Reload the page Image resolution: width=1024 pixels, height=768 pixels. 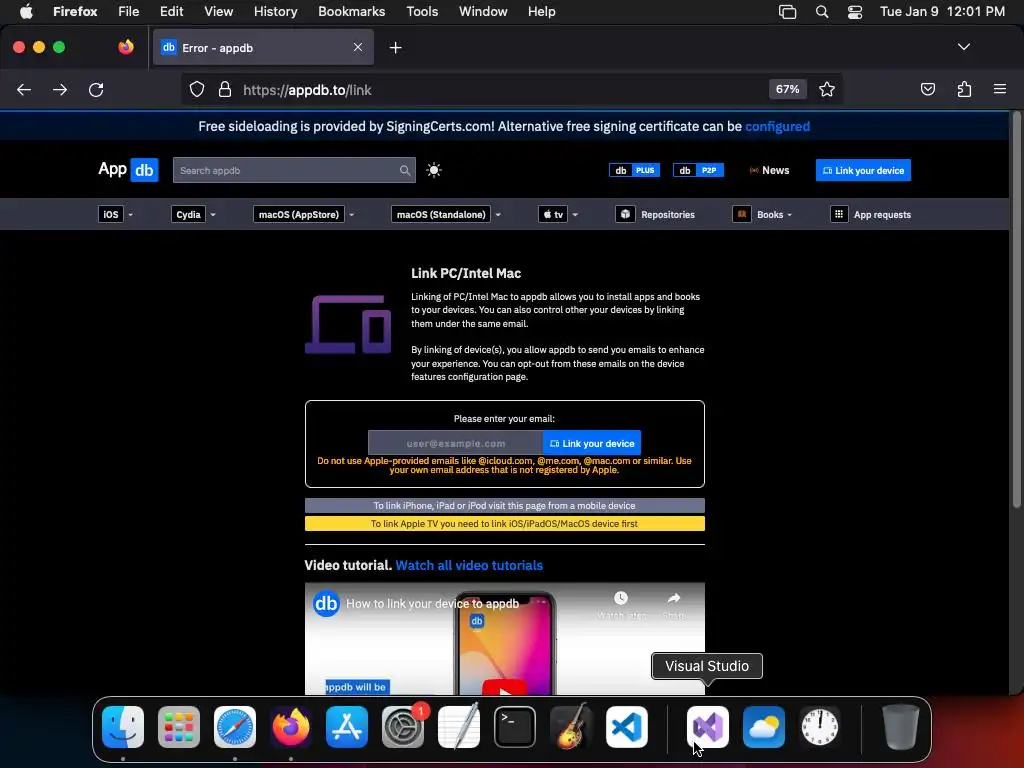coord(96,89)
